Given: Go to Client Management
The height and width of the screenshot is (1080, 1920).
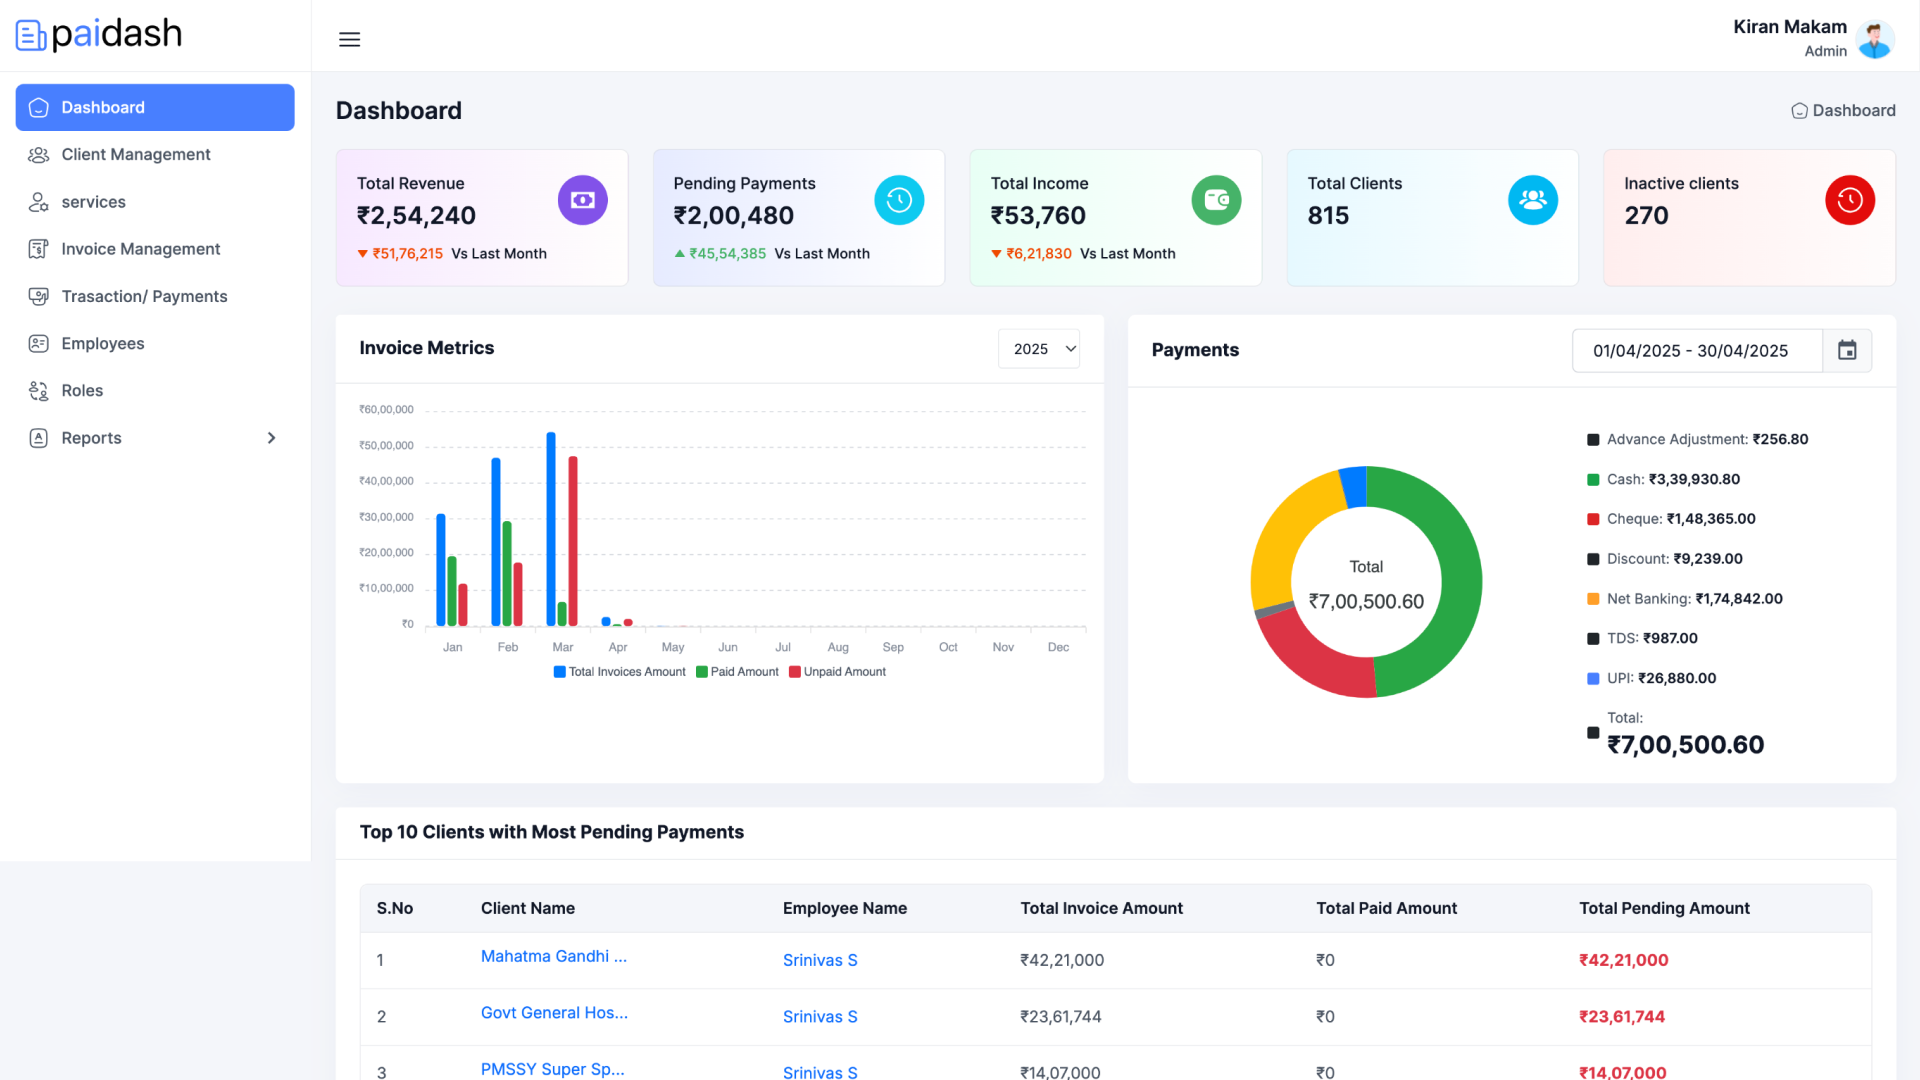Looking at the screenshot, I should (155, 155).
